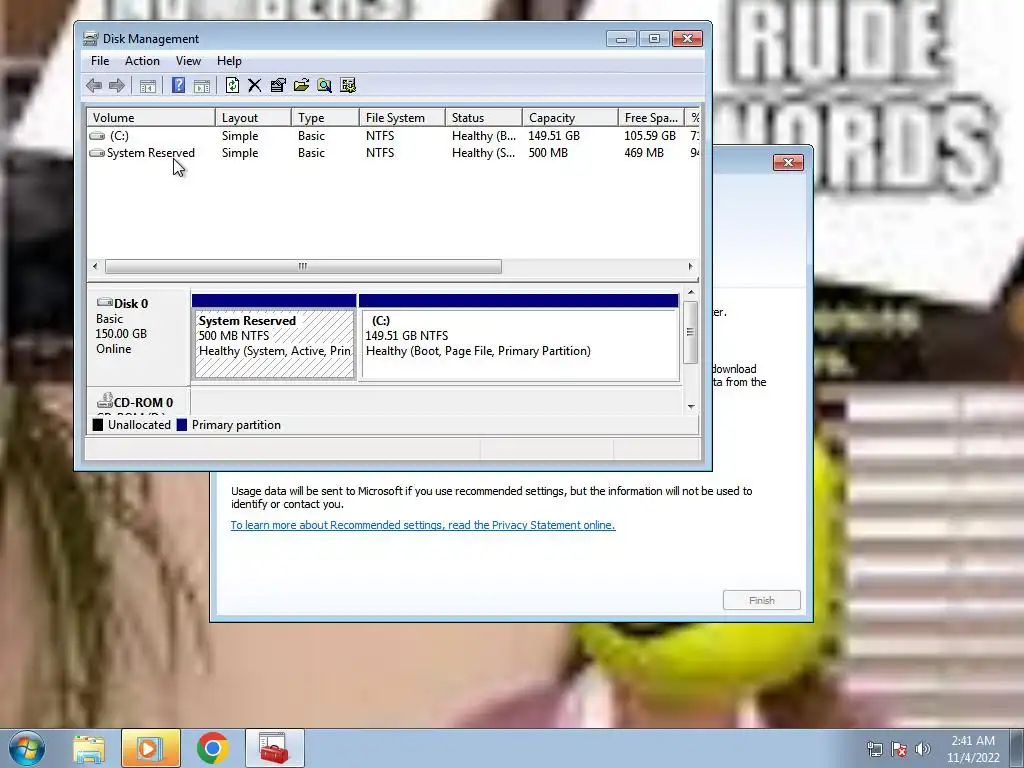Sort by the Status column header
Viewport: 1024px width, 768px height.
[484, 118]
